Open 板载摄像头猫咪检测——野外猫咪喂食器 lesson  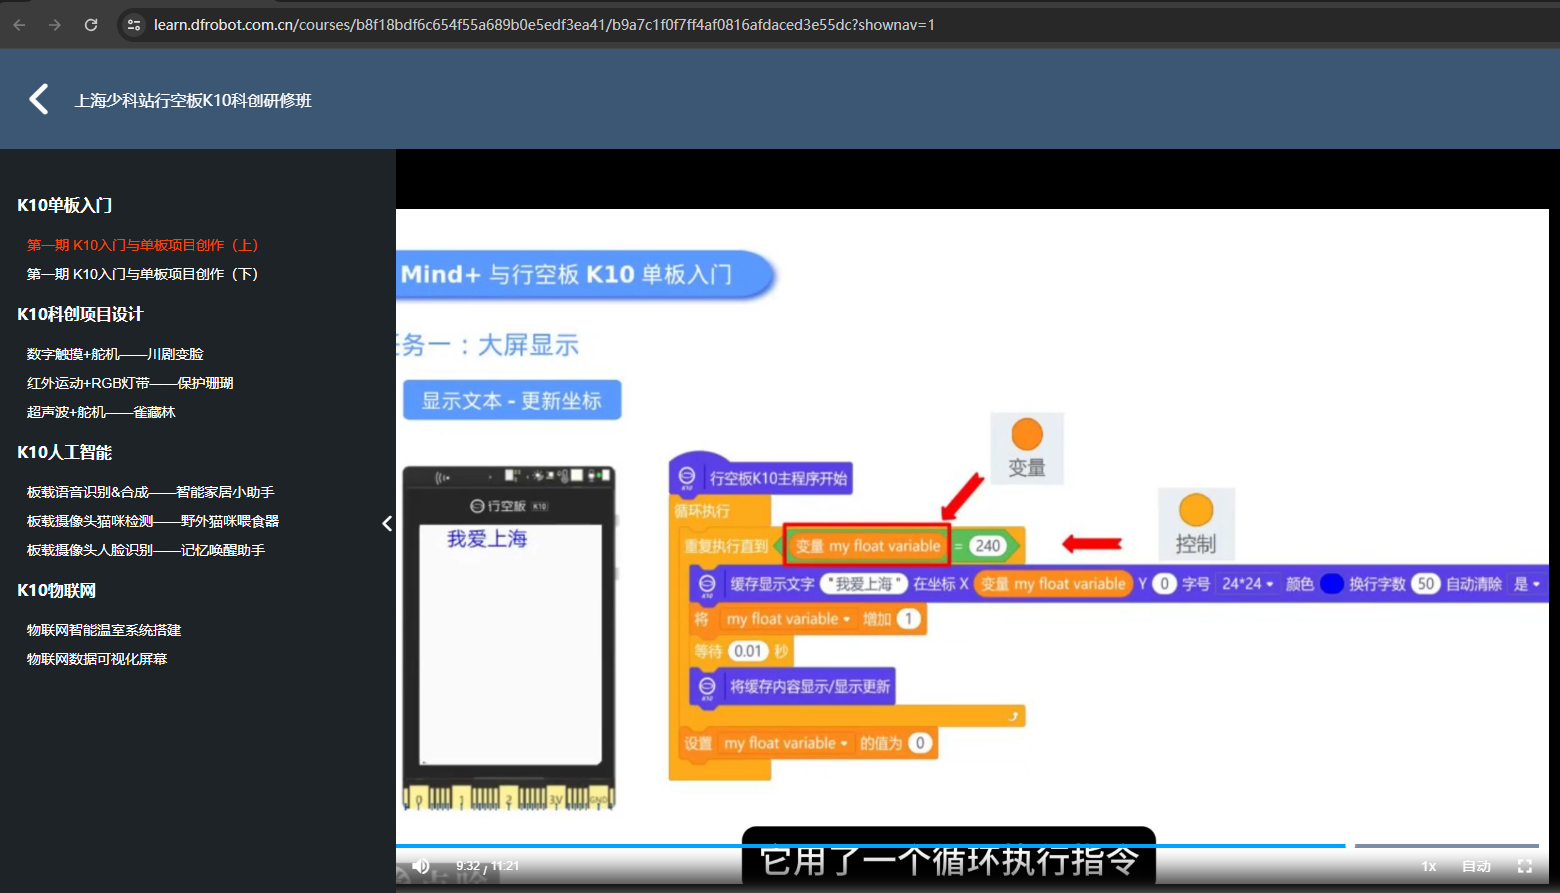click(153, 521)
